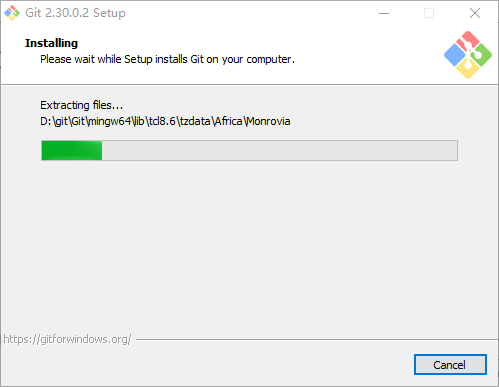Click the green filled part of progress bar
The image size is (499, 387).
pyautogui.click(x=72, y=151)
